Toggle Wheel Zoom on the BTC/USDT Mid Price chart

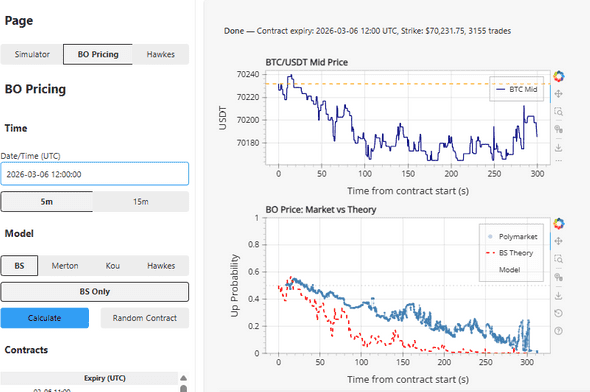(558, 129)
